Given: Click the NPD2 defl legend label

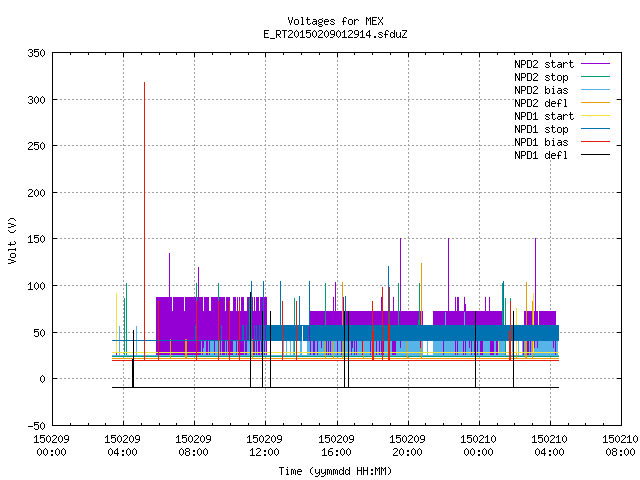Looking at the screenshot, I should [x=541, y=103].
